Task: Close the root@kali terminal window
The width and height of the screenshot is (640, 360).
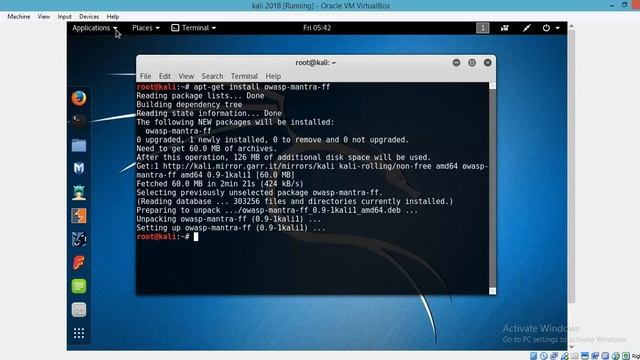Action: click(x=487, y=62)
